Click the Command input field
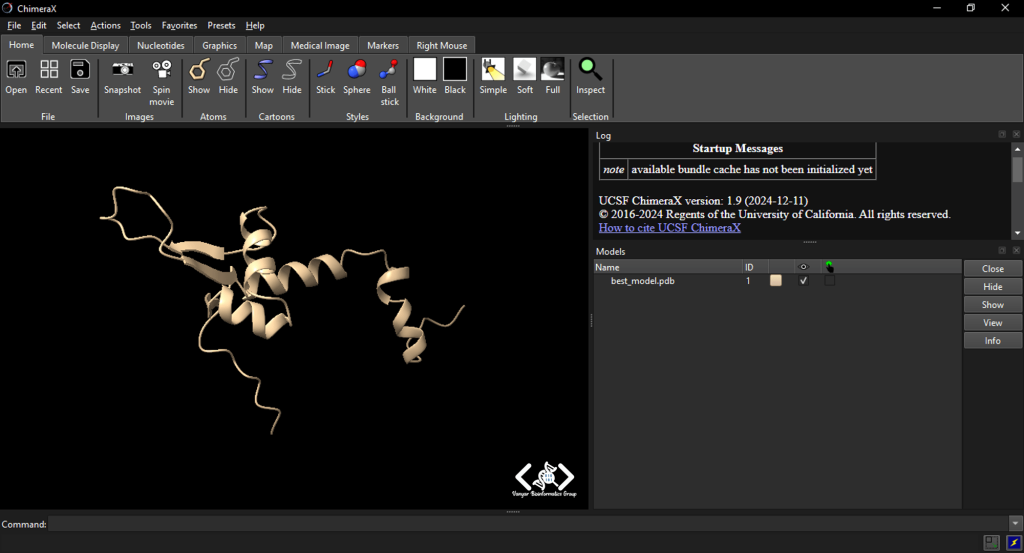Viewport: 1024px width, 553px height. tap(528, 524)
